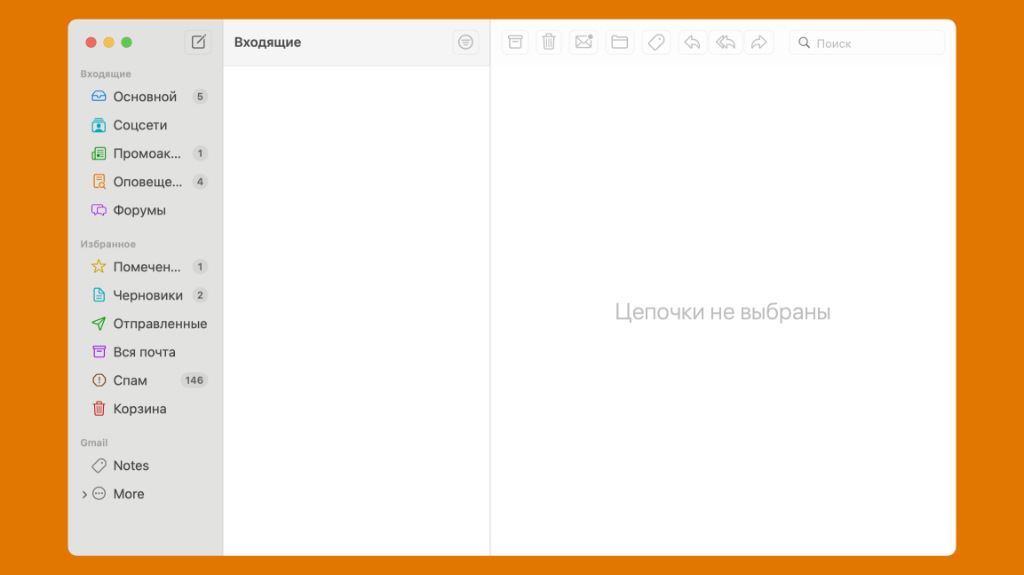This screenshot has width=1024, height=575.
Task: Open the Основной inbox category
Action: [144, 97]
